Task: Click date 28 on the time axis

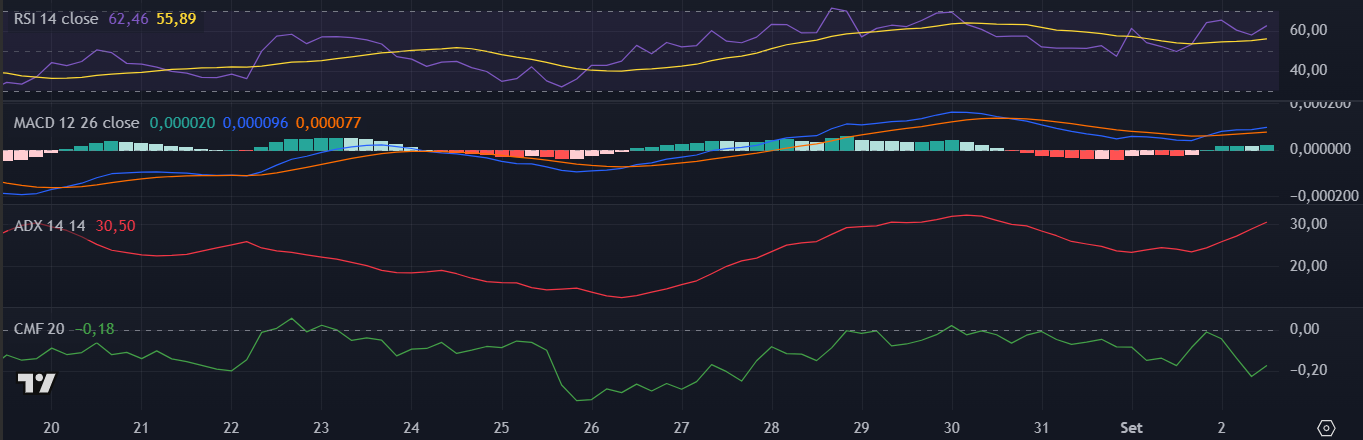Action: [x=771, y=427]
